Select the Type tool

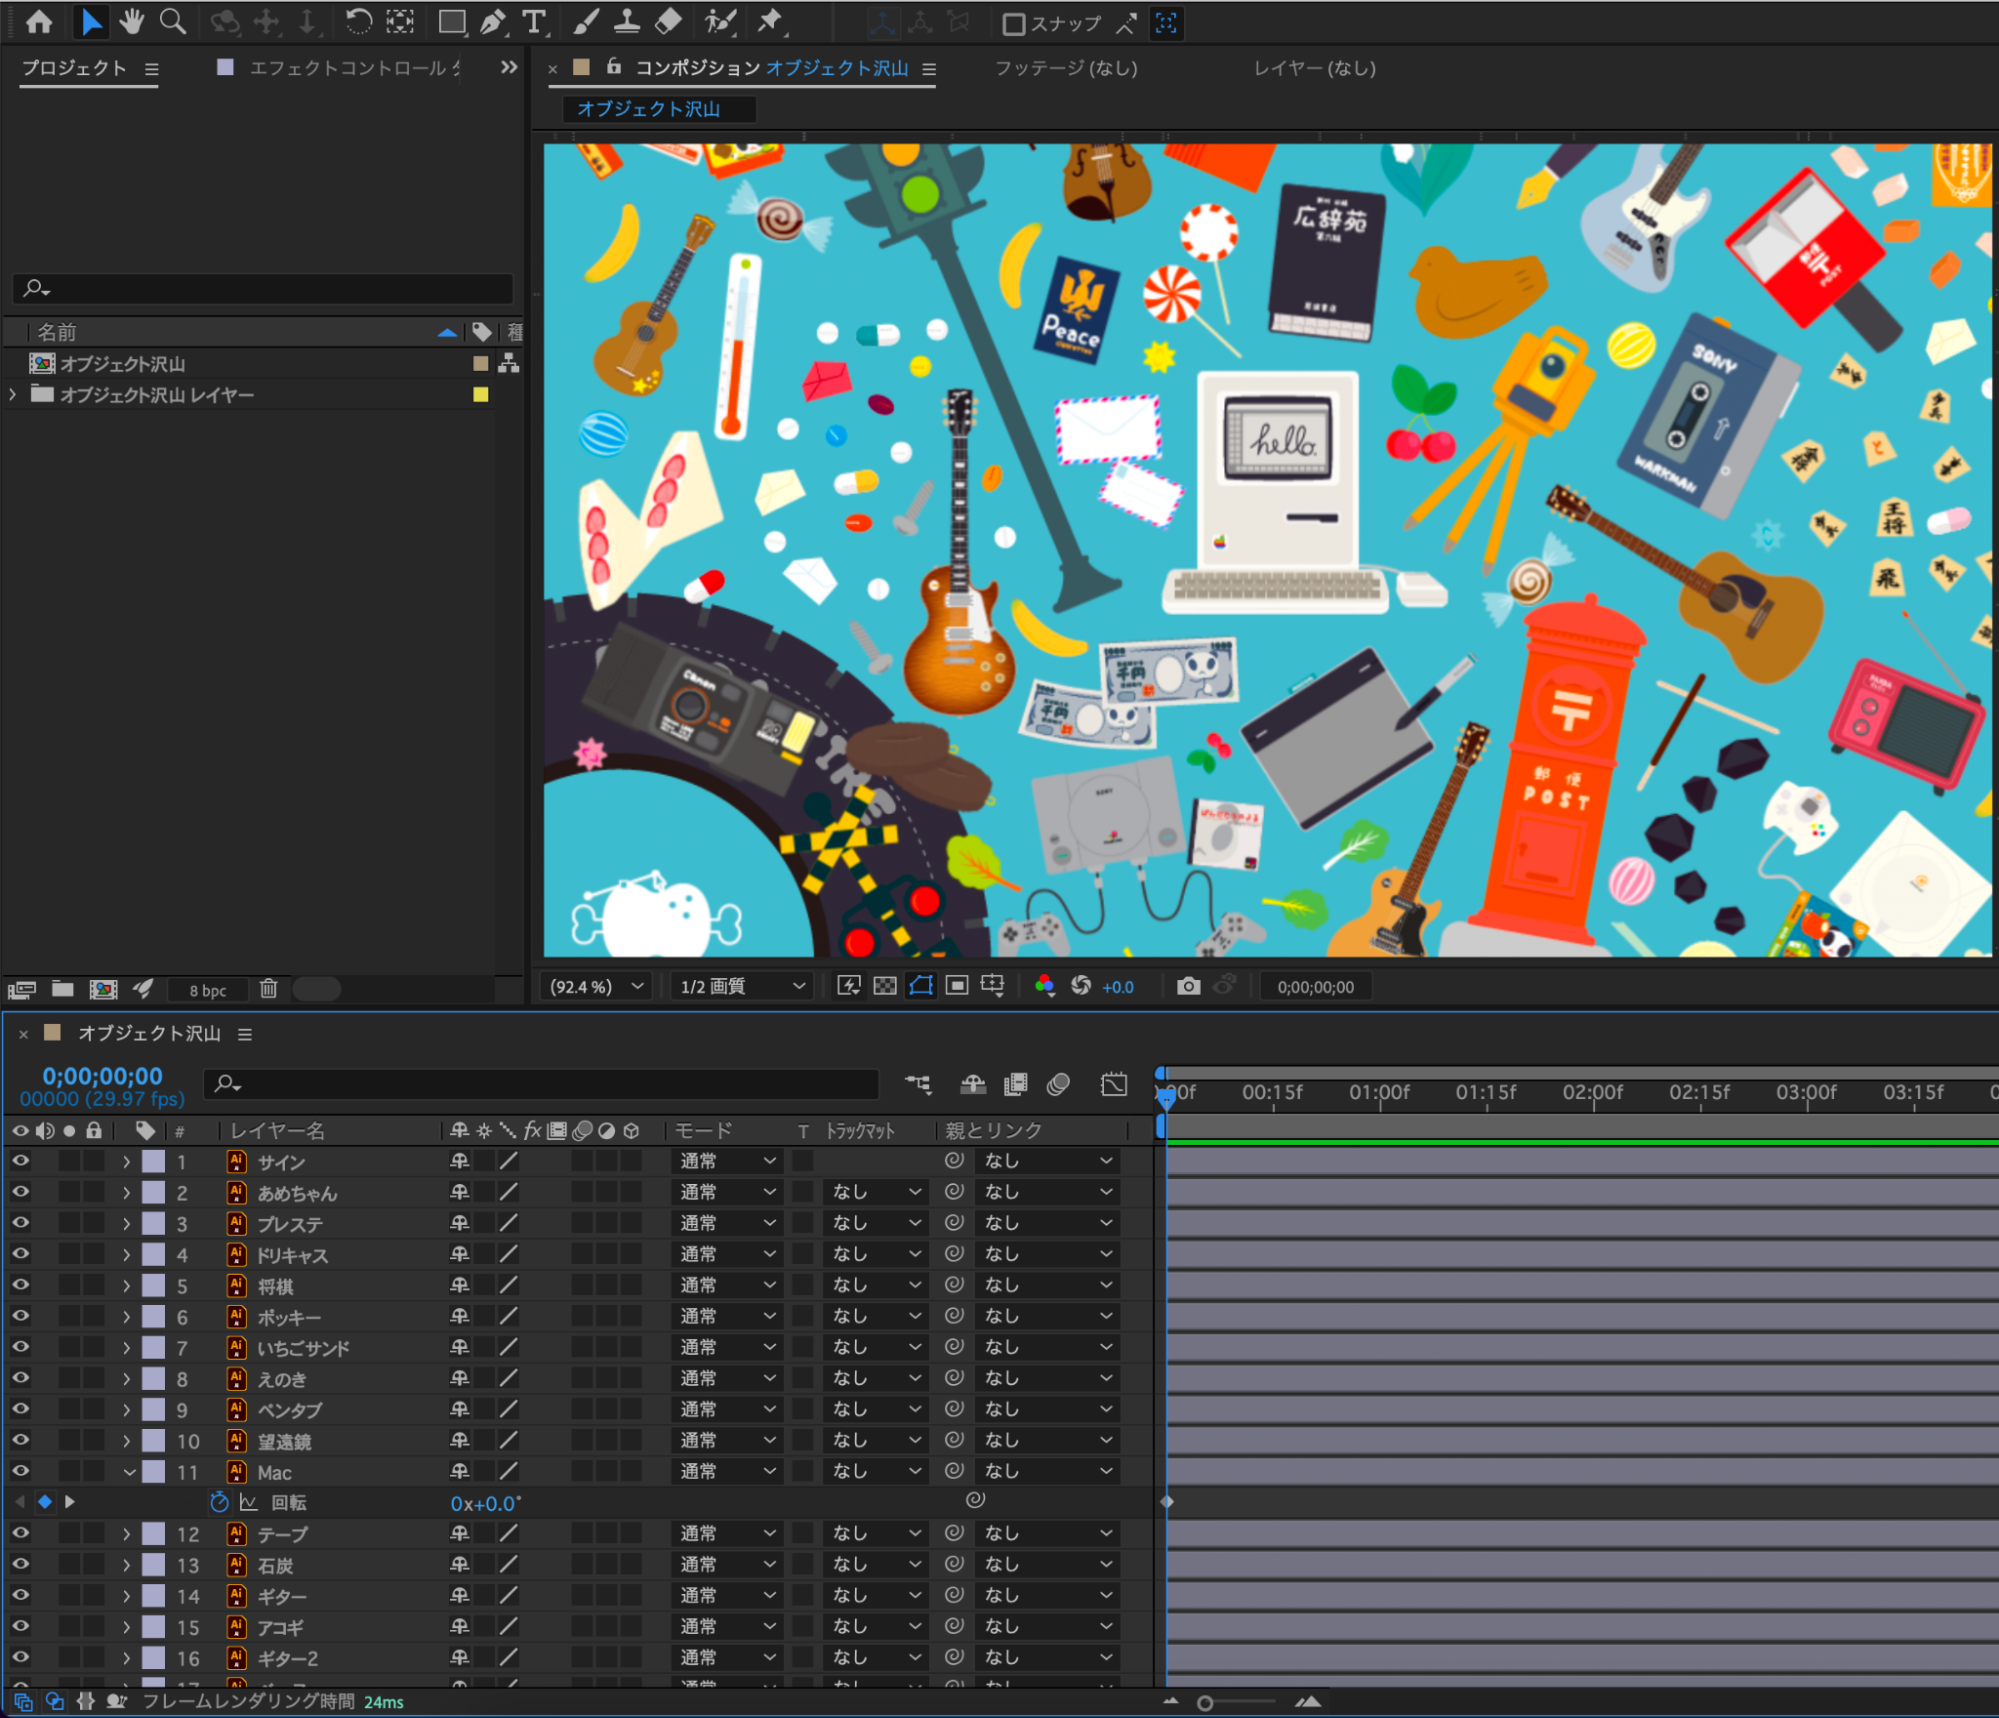click(535, 21)
